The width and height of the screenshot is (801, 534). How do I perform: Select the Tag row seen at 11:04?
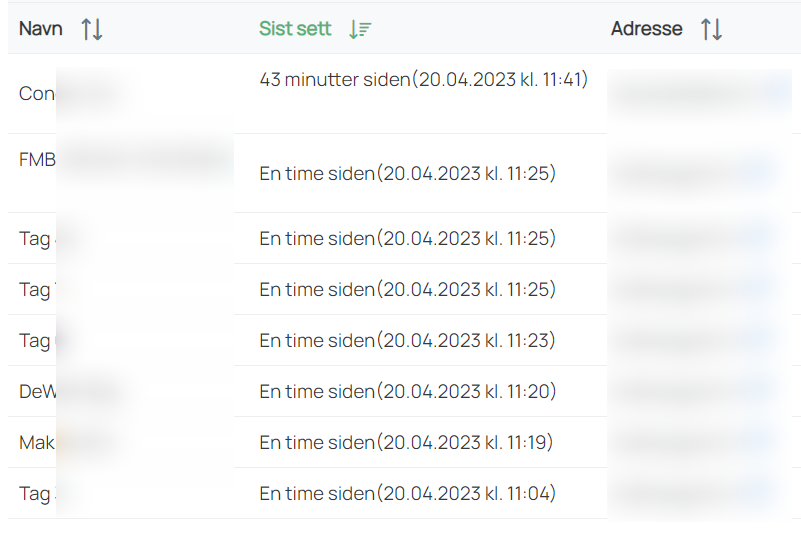[405, 494]
